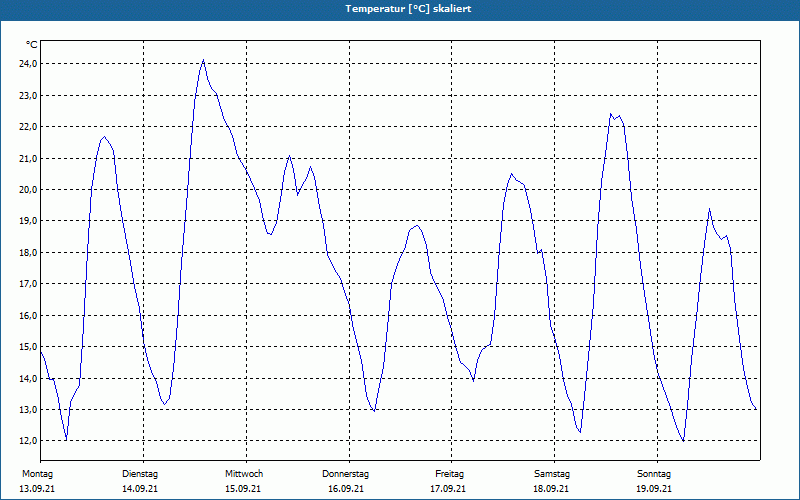Image resolution: width=800 pixels, height=500 pixels.
Task: Click the Mittwoch day label
Action: point(244,474)
